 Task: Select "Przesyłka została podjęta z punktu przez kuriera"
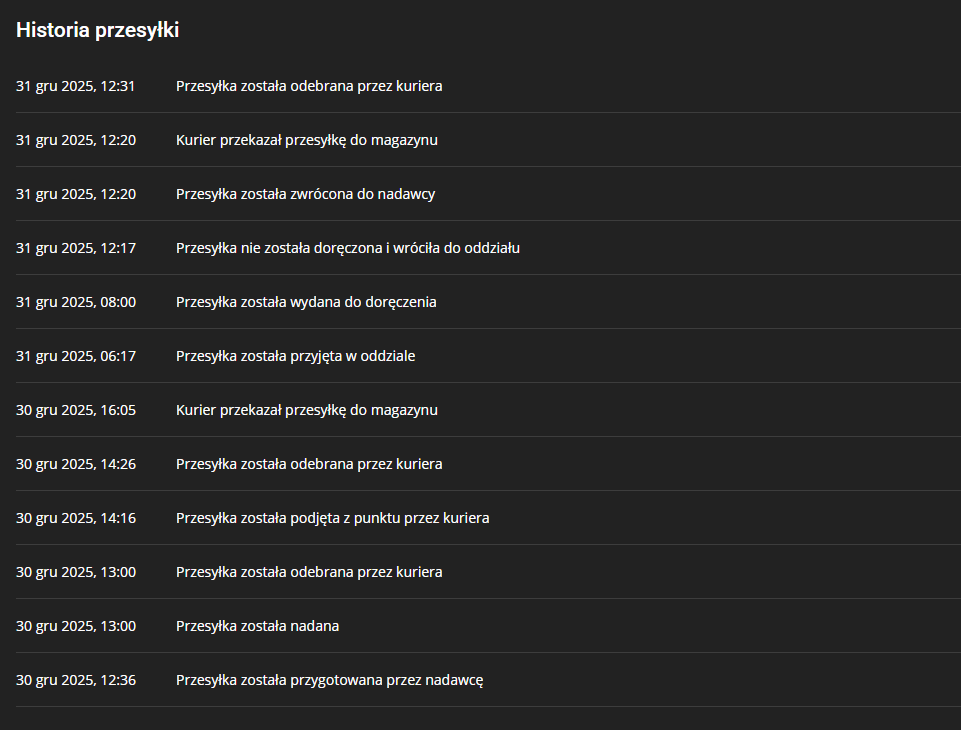pos(332,518)
